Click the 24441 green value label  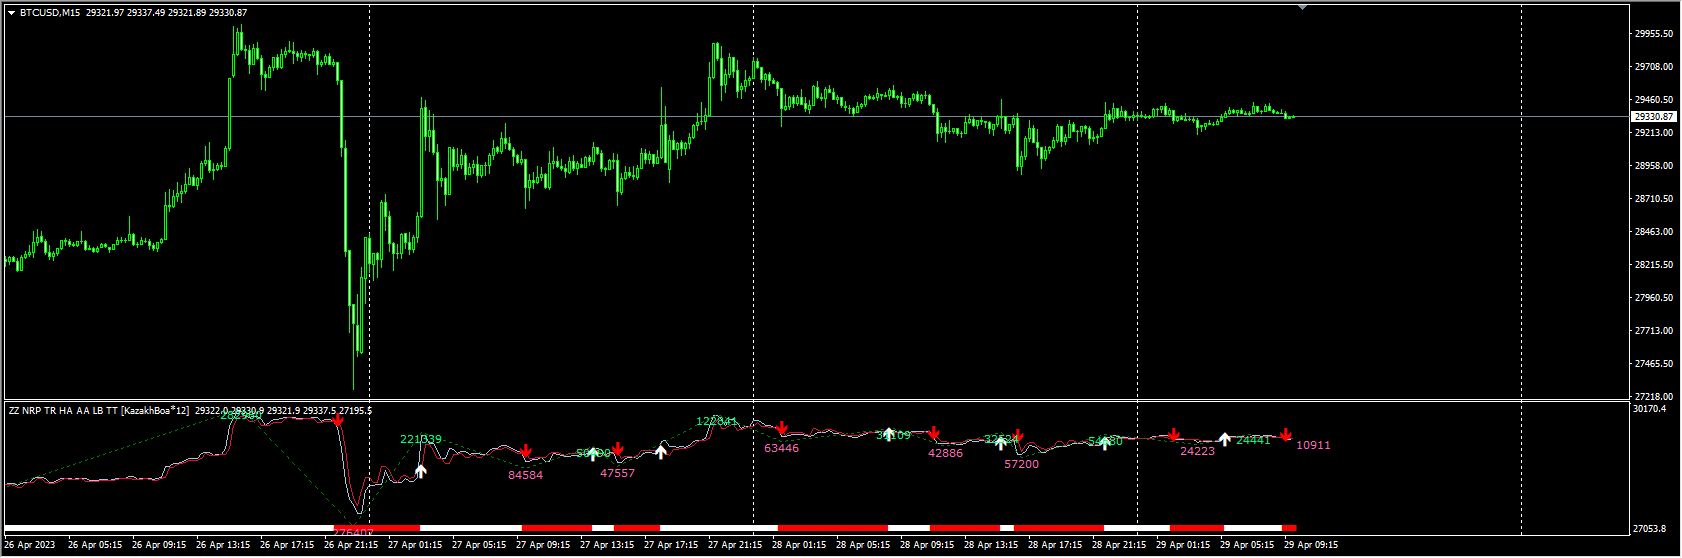pos(1254,440)
